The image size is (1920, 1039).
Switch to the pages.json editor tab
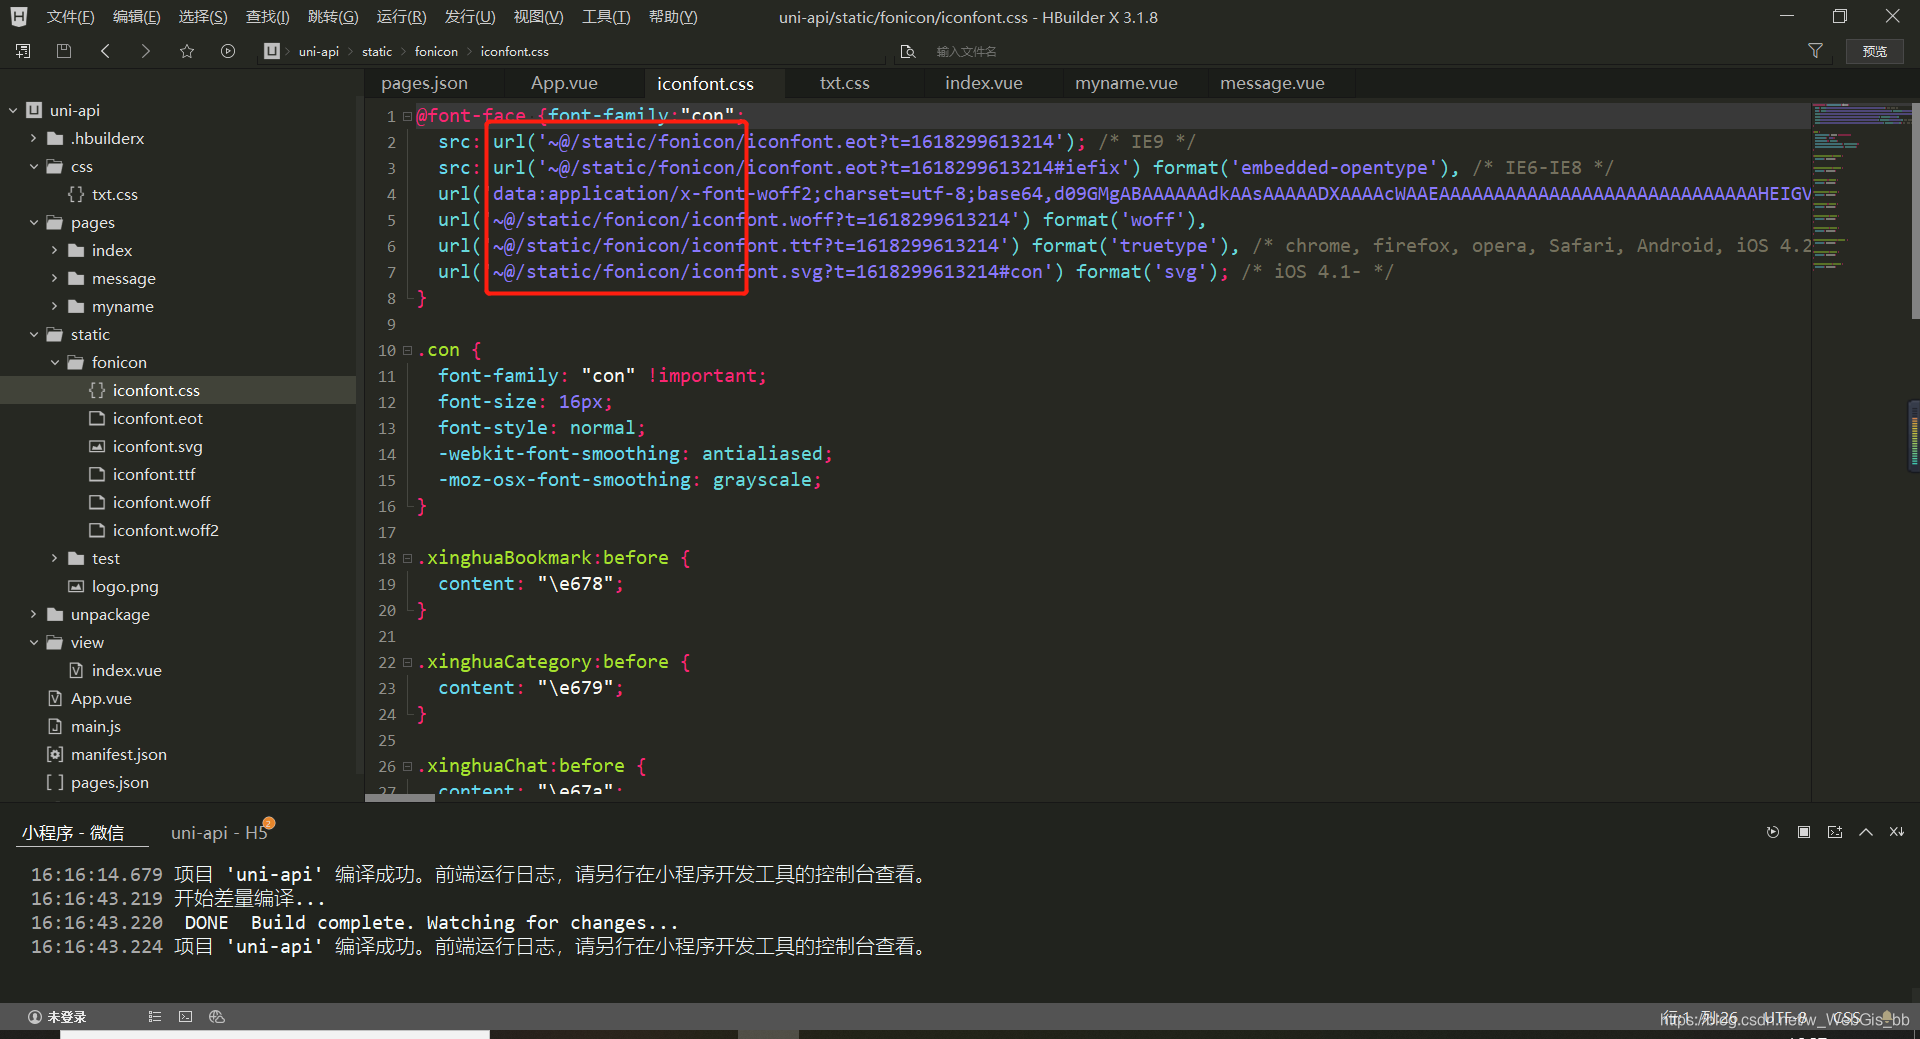[424, 83]
